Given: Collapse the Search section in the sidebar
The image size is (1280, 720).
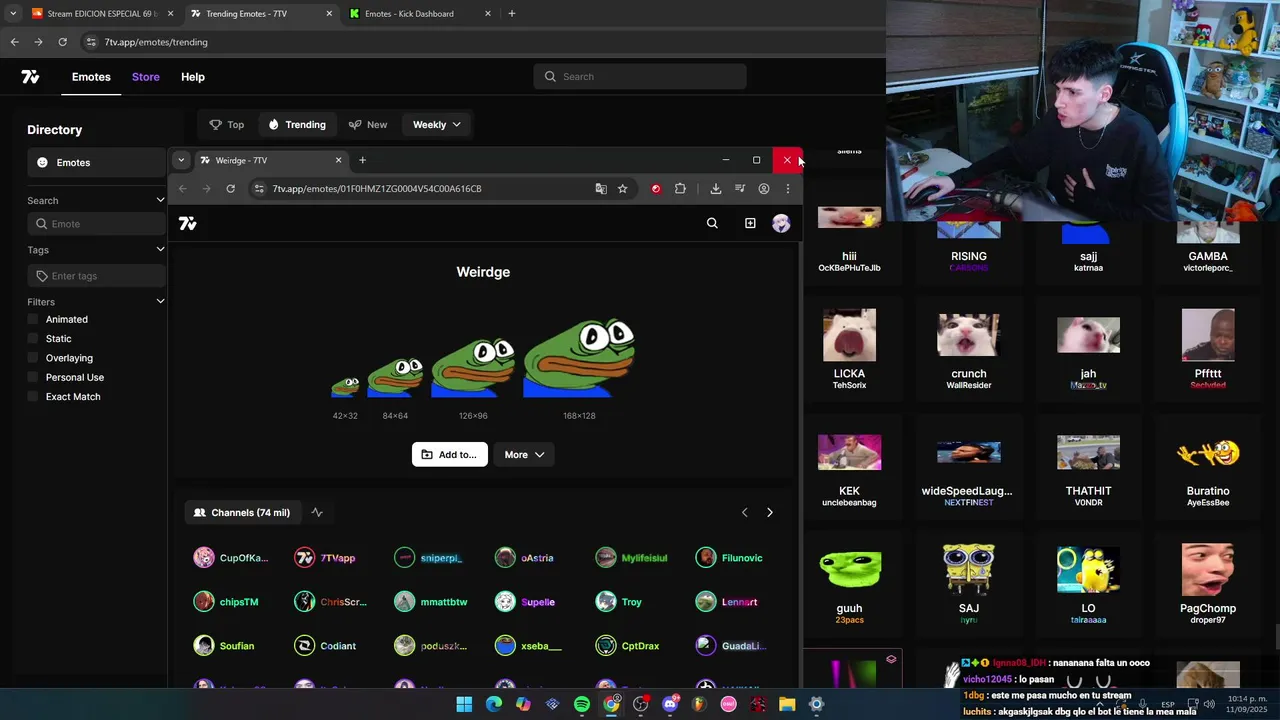Looking at the screenshot, I should [160, 200].
